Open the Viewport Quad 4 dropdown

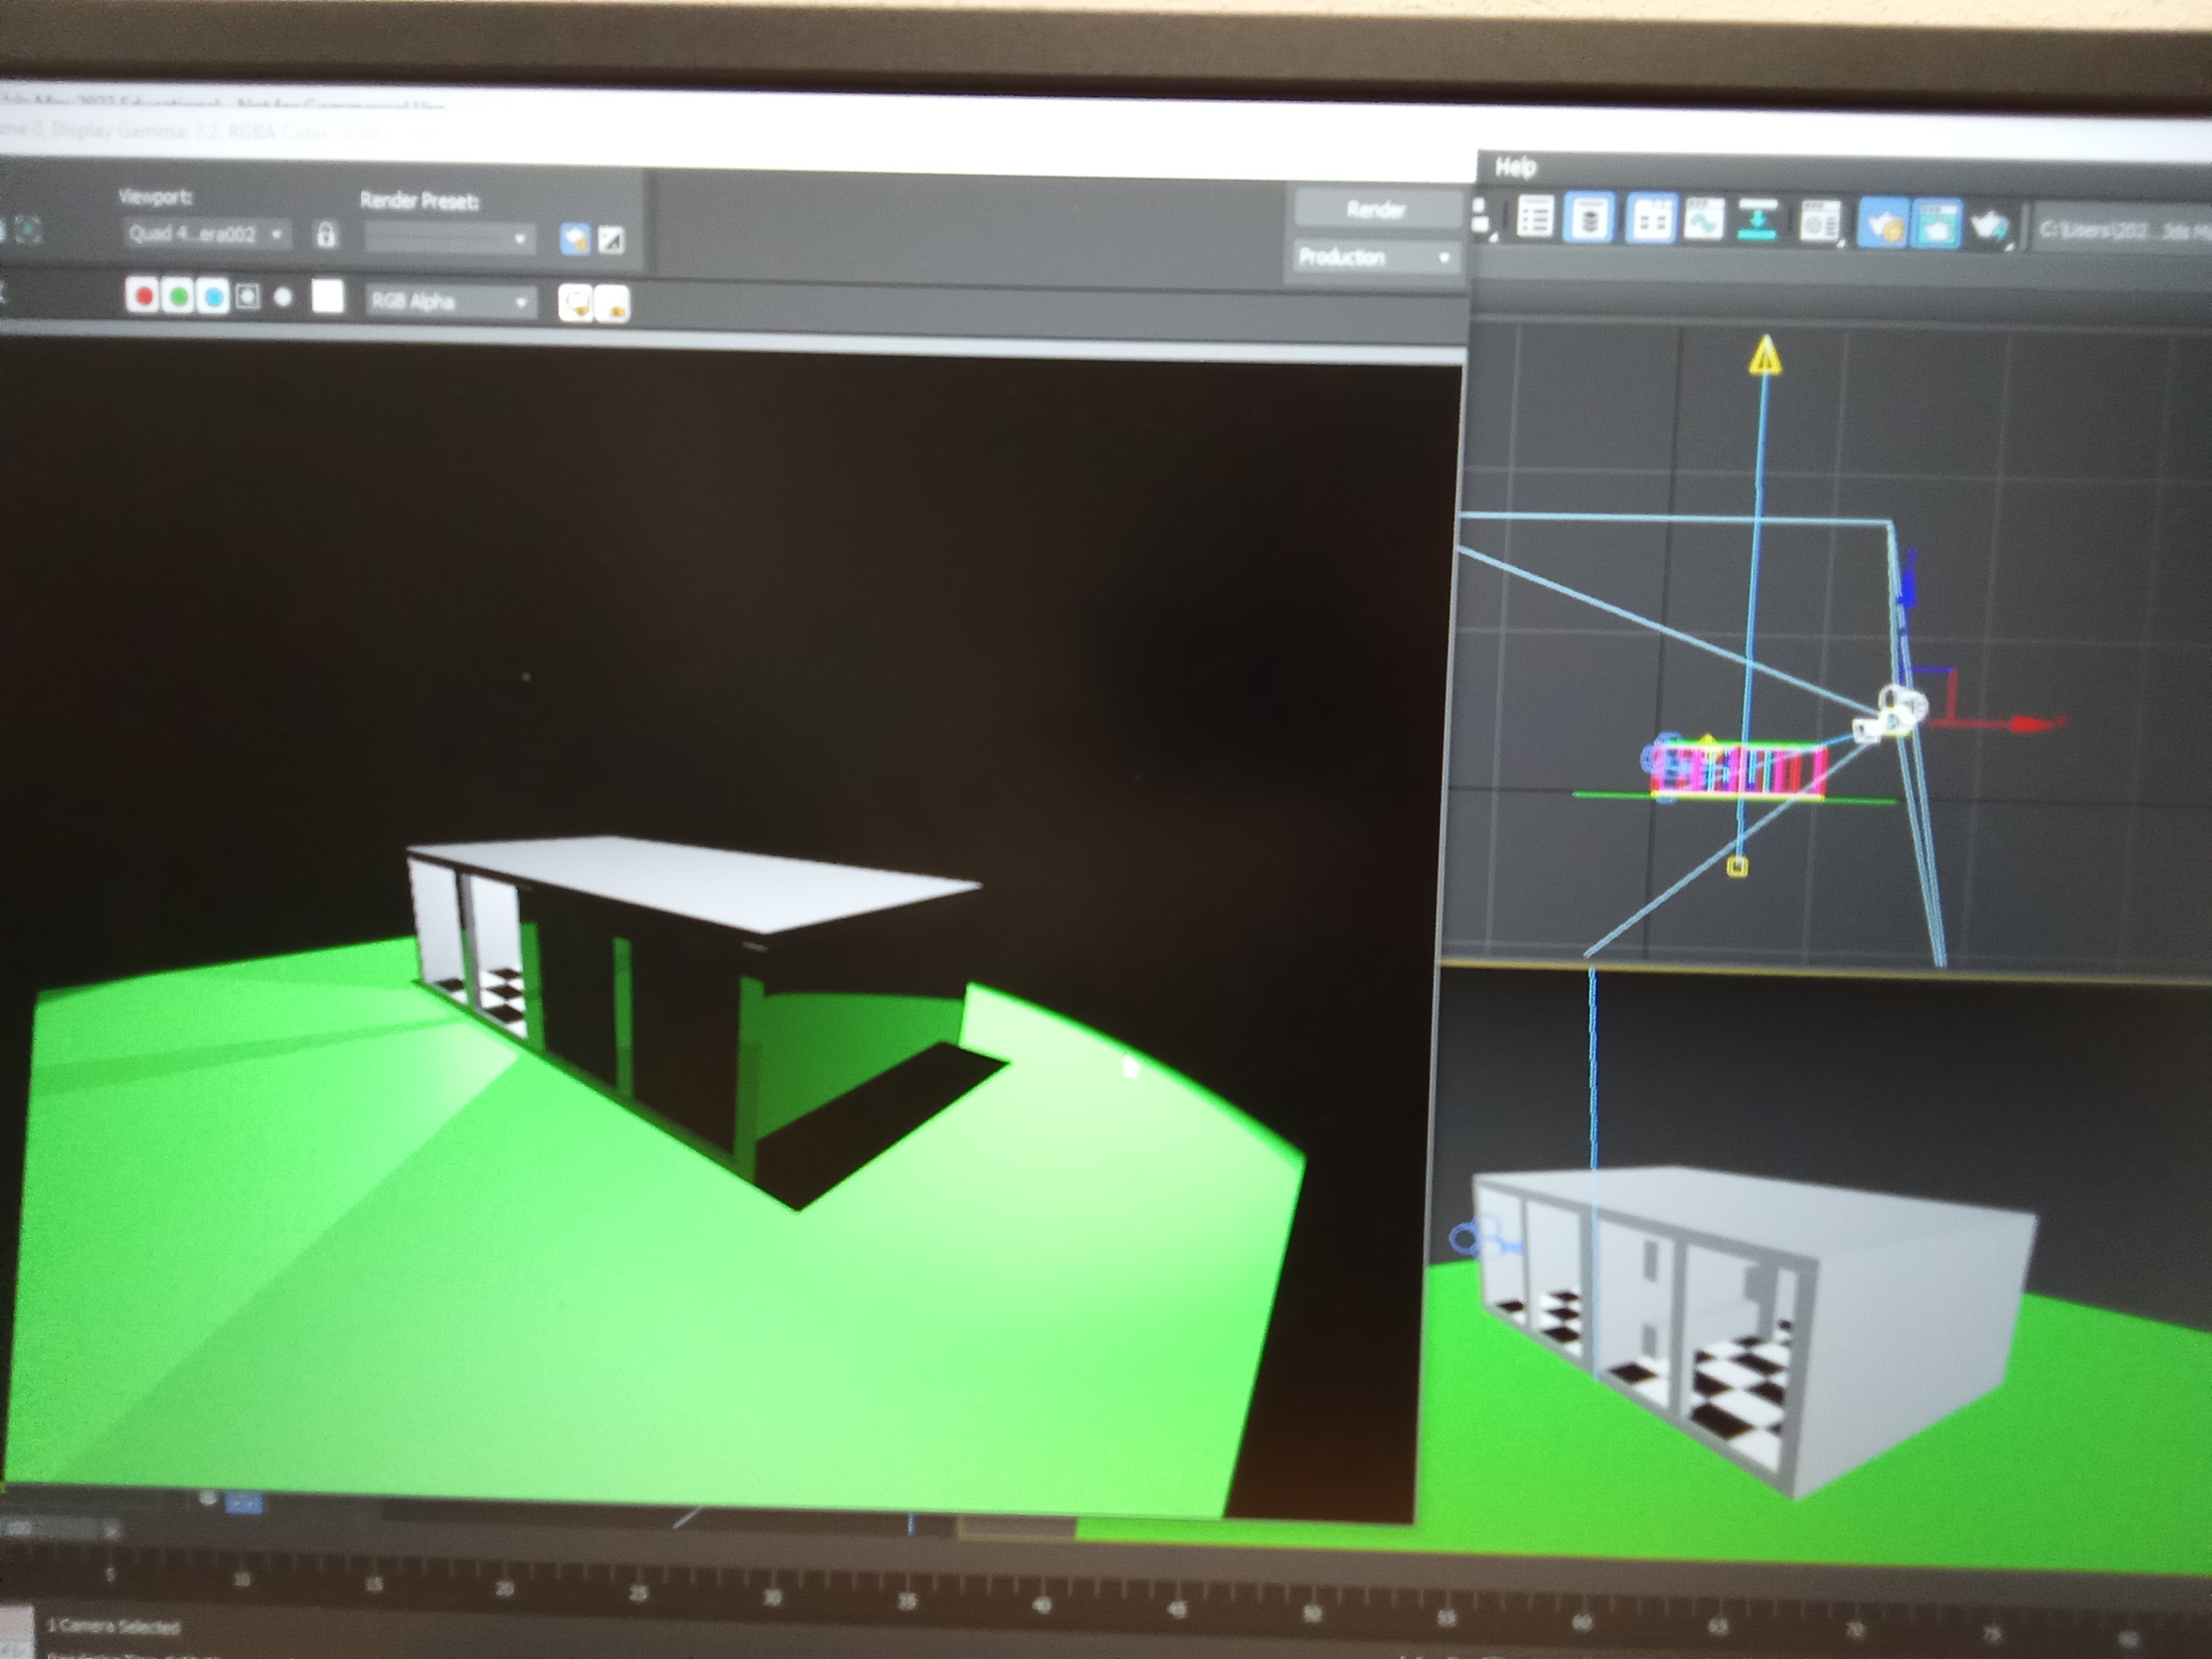point(207,235)
